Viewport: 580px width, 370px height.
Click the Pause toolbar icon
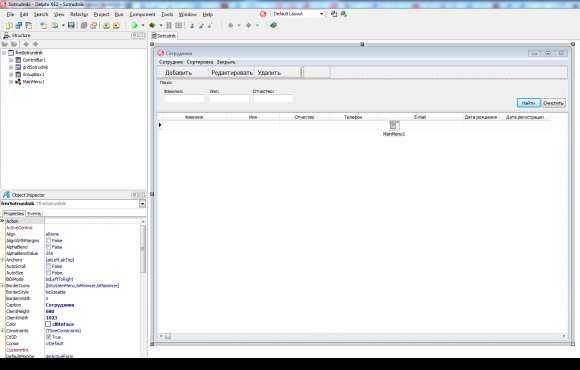169,25
